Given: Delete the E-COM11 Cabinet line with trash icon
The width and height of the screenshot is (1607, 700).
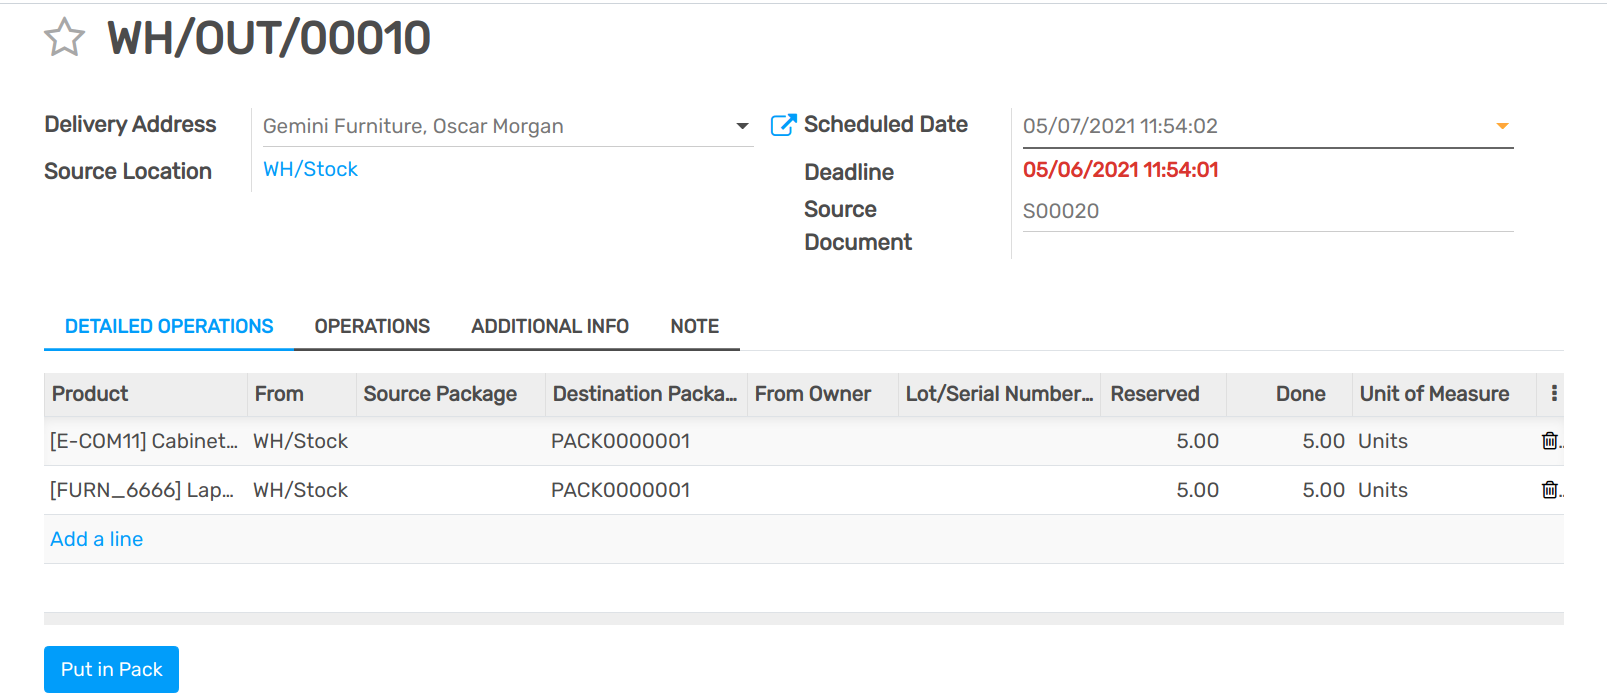Looking at the screenshot, I should click(x=1549, y=441).
